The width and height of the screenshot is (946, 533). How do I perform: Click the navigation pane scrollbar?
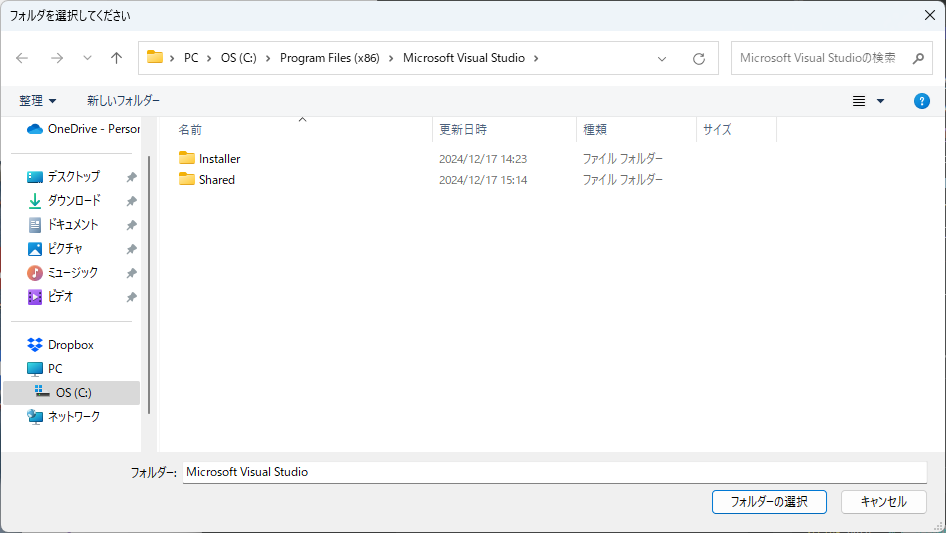tap(148, 285)
